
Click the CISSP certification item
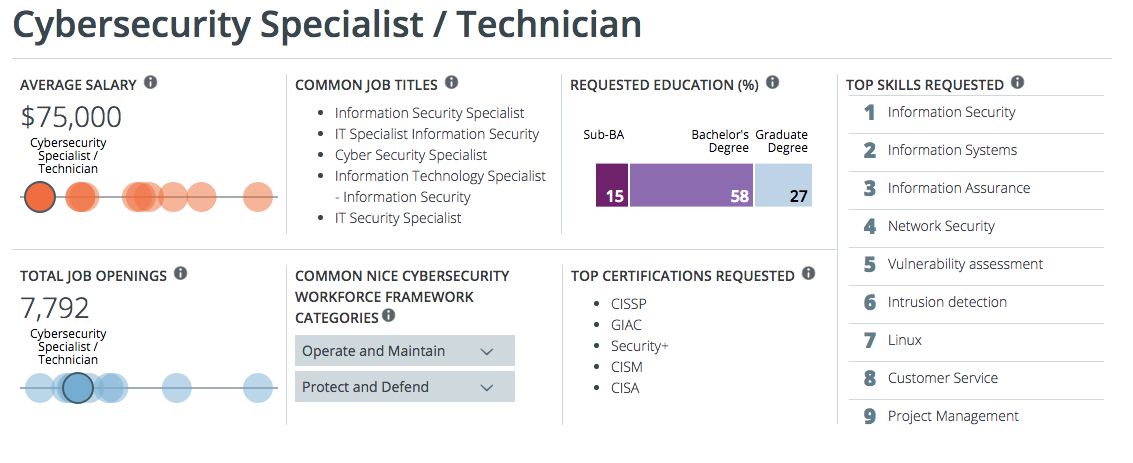(x=629, y=303)
